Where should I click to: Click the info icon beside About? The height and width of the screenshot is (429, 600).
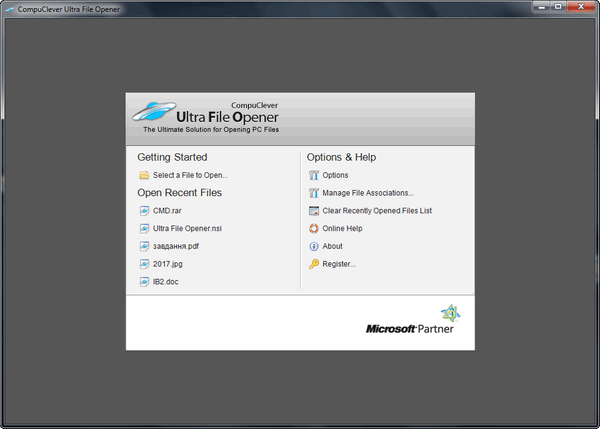pos(314,246)
